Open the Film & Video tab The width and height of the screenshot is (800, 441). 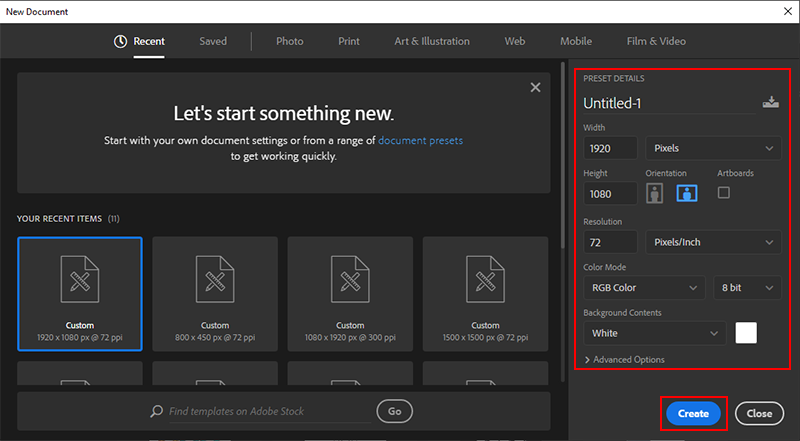[655, 42]
